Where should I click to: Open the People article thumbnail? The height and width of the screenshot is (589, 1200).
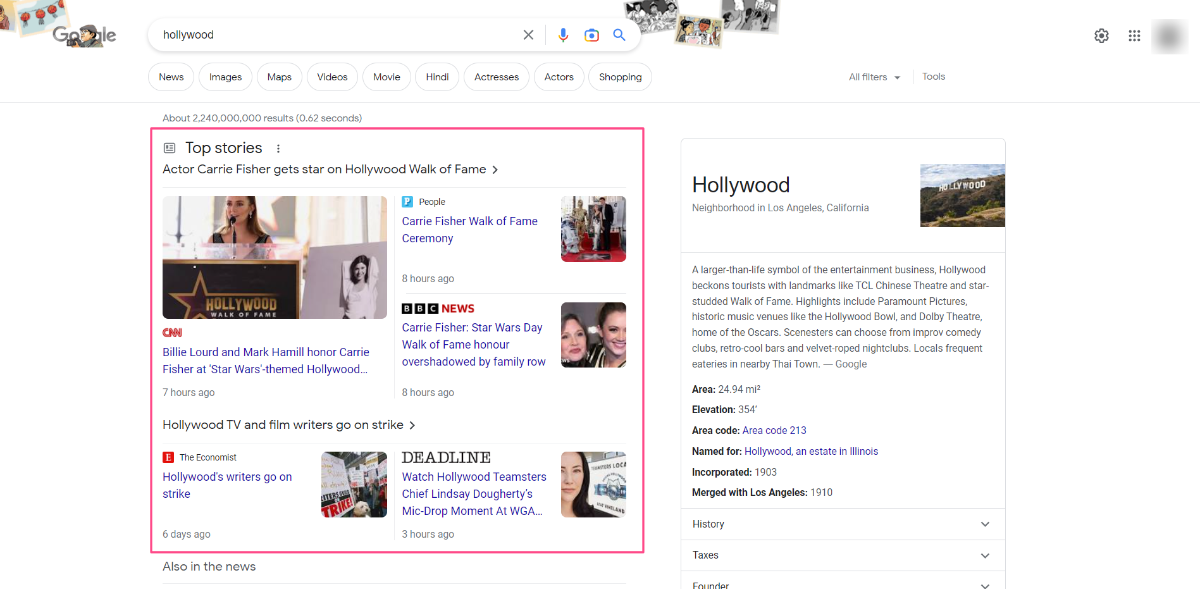point(593,229)
